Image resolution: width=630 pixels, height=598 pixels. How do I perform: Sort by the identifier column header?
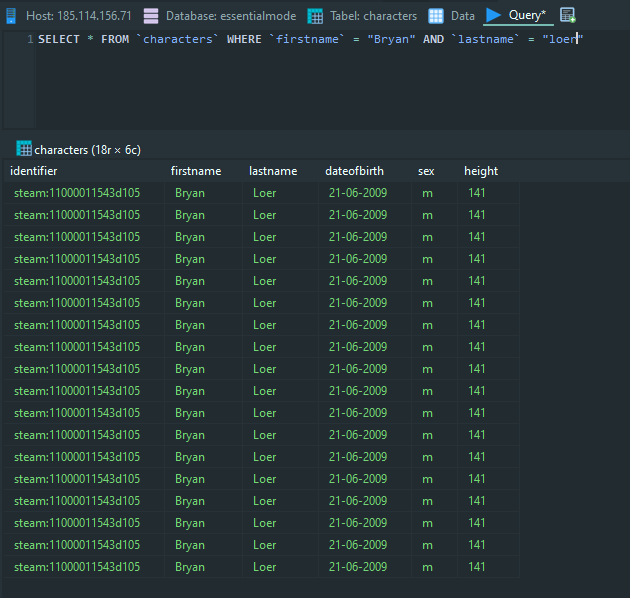coord(34,171)
